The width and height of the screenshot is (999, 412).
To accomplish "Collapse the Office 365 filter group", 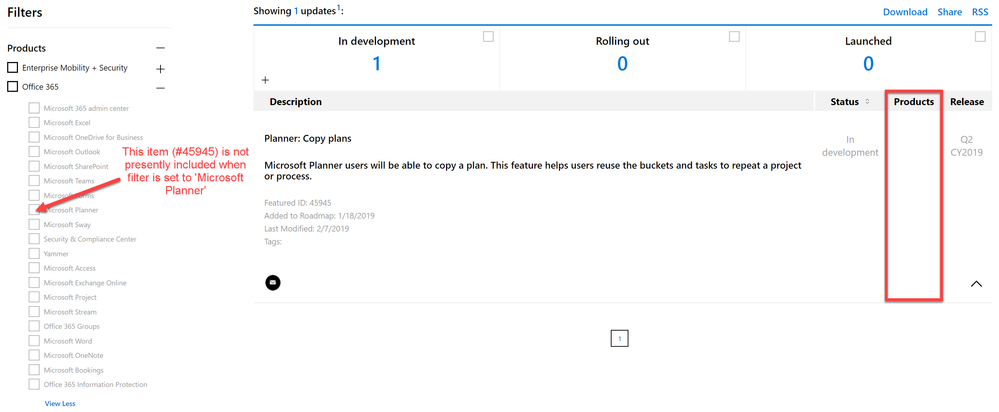I will [161, 87].
